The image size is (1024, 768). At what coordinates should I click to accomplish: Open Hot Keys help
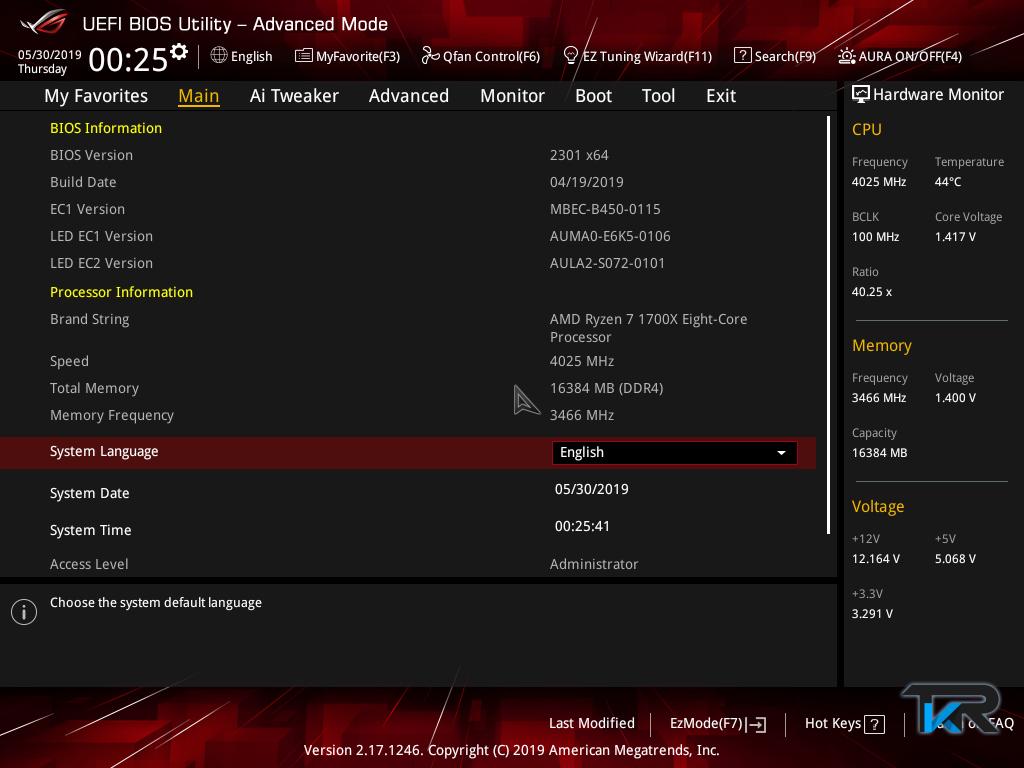click(x=844, y=724)
